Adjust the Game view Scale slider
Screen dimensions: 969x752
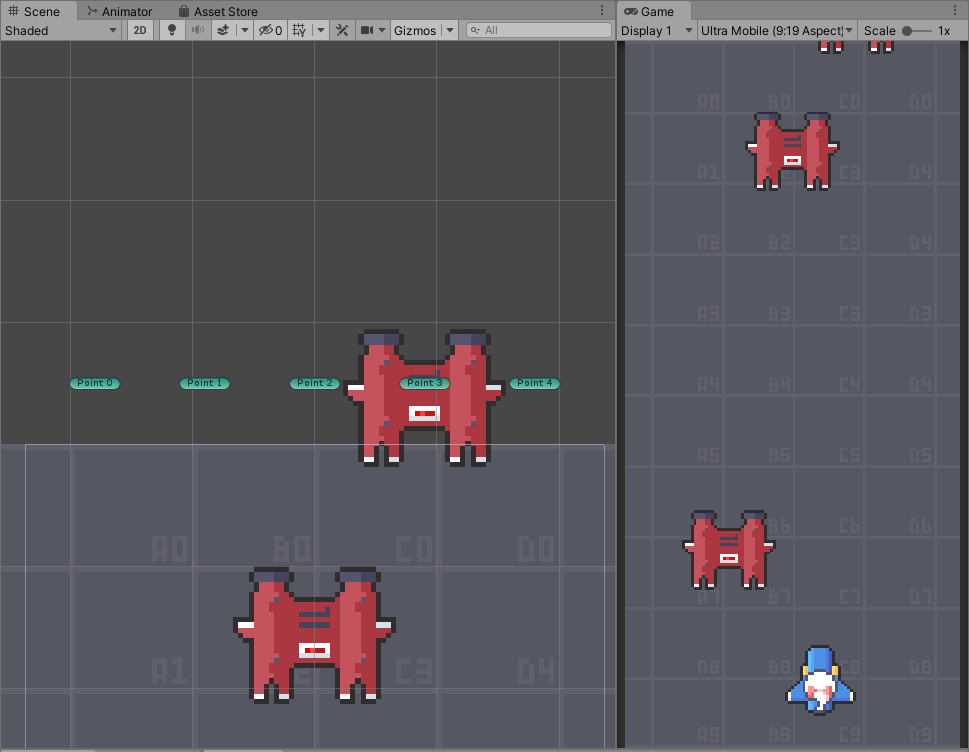tap(916, 30)
